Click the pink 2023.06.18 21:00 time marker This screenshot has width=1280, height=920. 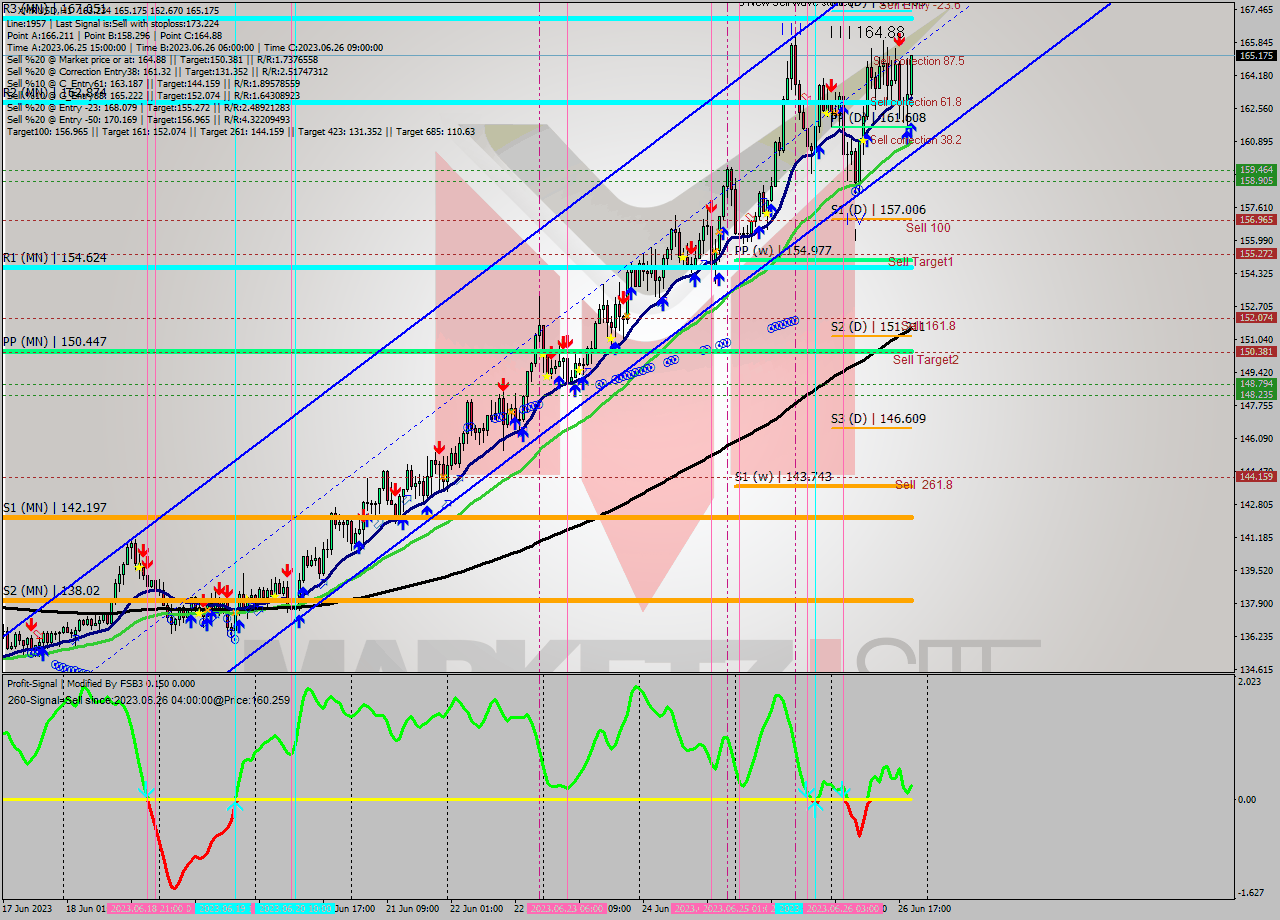150,909
